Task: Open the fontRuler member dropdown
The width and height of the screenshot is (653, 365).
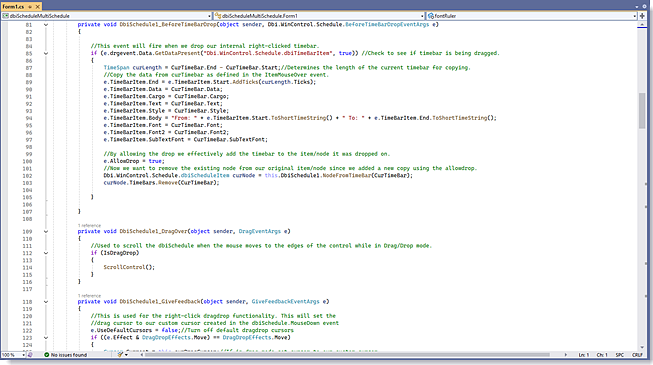Action: [532, 16]
